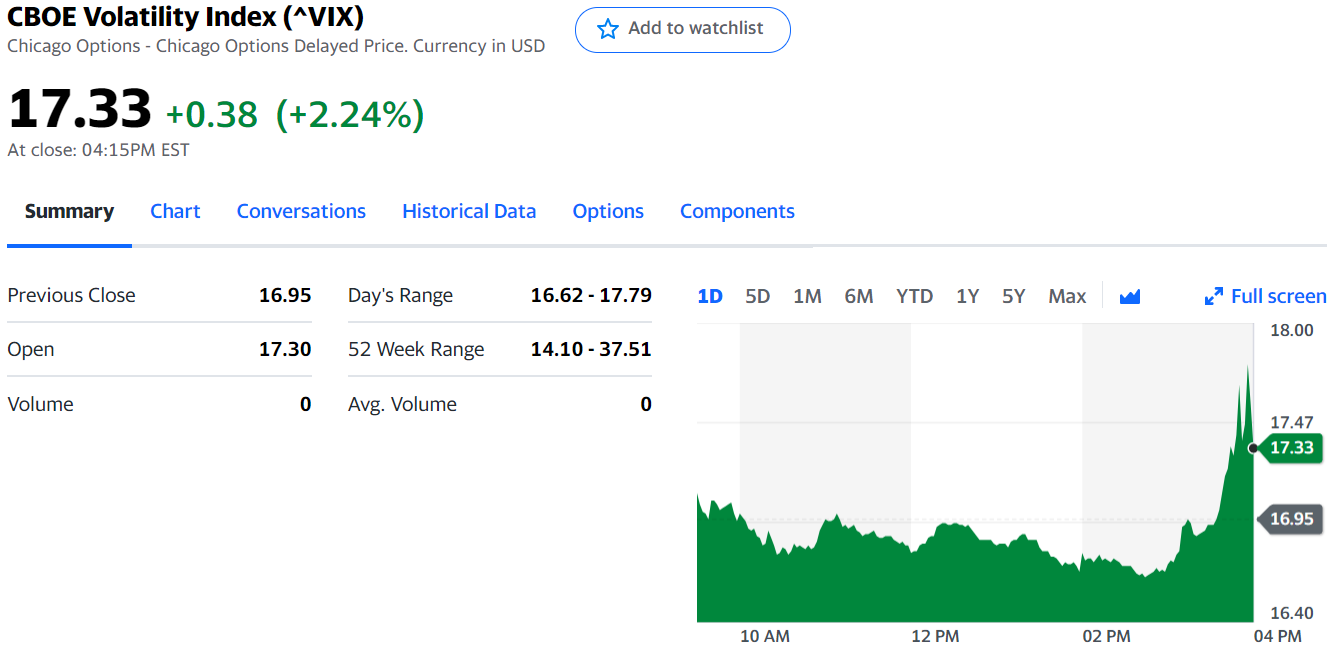This screenshot has height=652, width=1327.
Task: Open the Options tab
Action: (x=608, y=211)
